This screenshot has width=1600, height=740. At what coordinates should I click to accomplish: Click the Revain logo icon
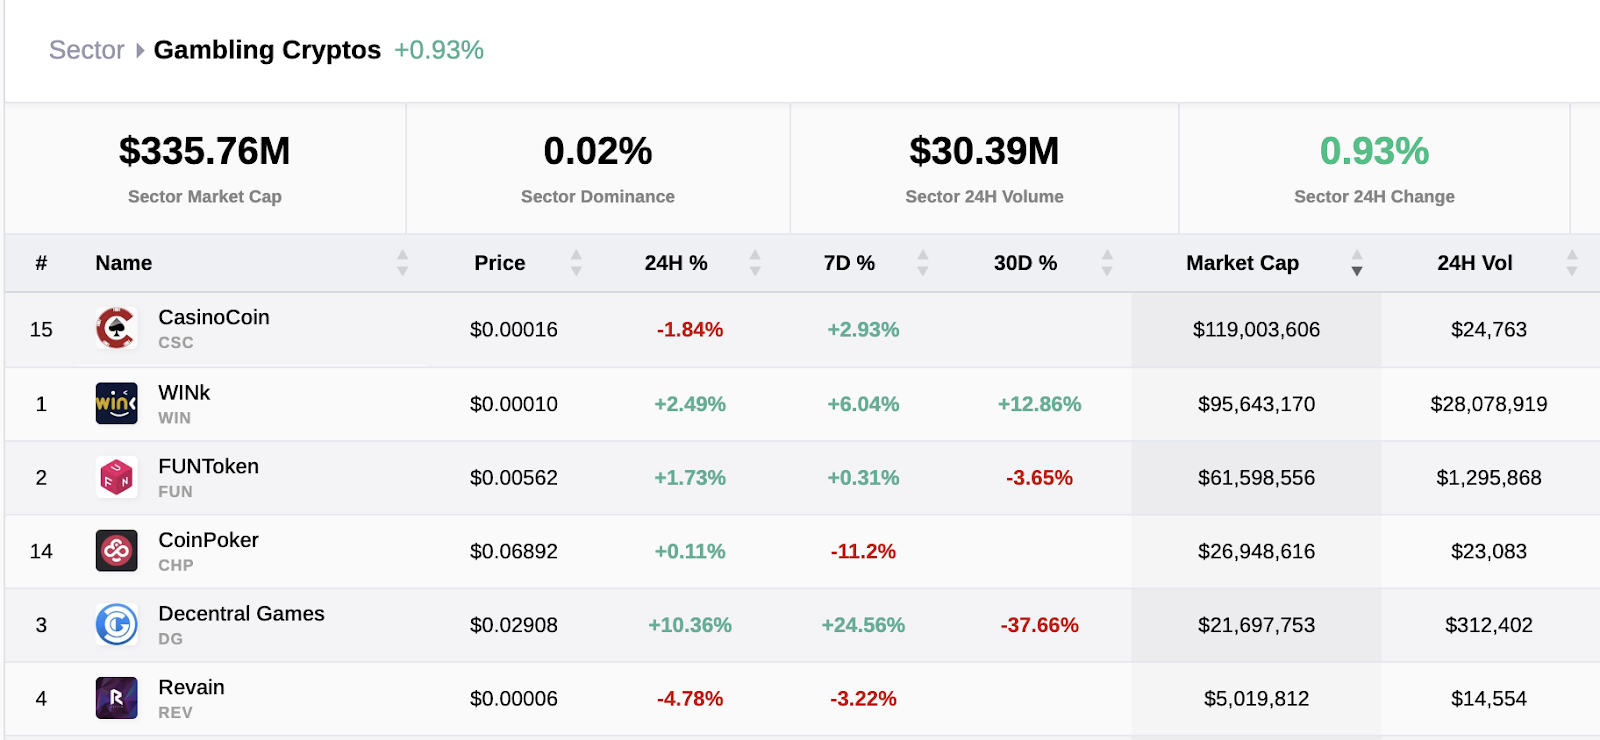coord(116,698)
